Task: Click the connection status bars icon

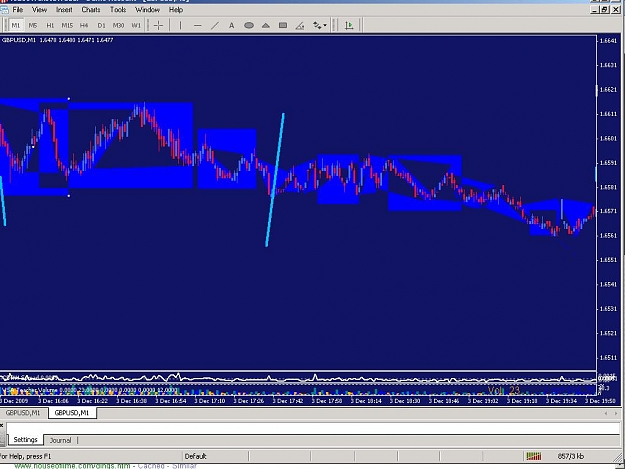Action: (534, 456)
